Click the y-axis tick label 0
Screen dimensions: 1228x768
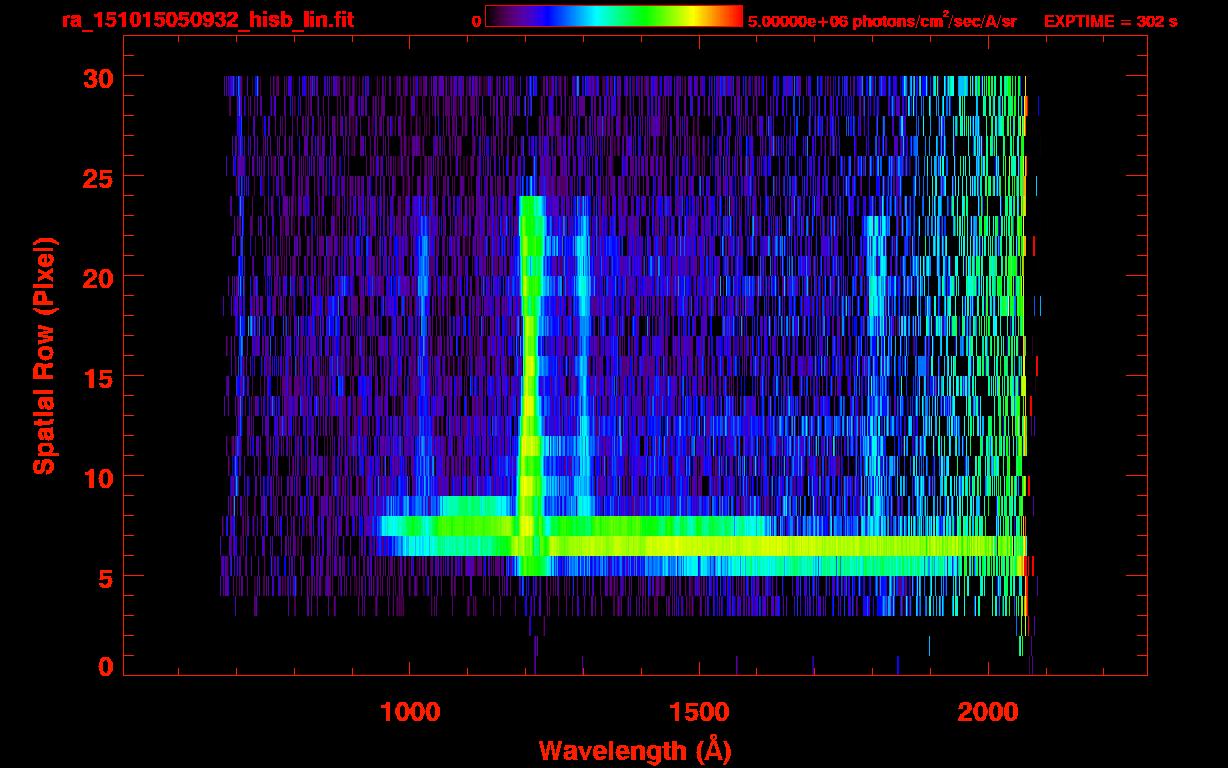coord(105,666)
